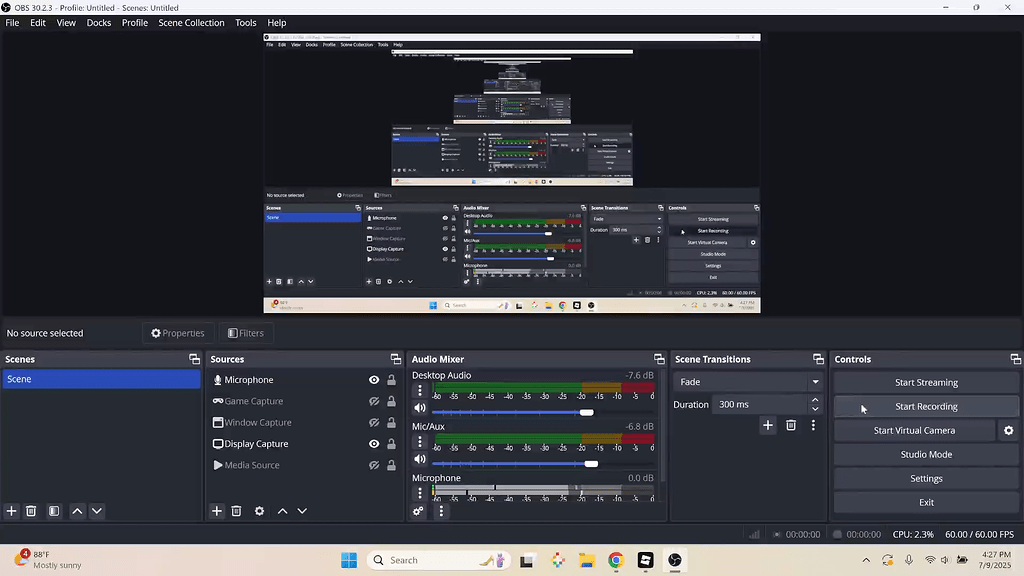Image resolution: width=1024 pixels, height=576 pixels.
Task: Open Virtual Camera configuration gear next to Start Virtual Camera
Action: click(x=1008, y=430)
